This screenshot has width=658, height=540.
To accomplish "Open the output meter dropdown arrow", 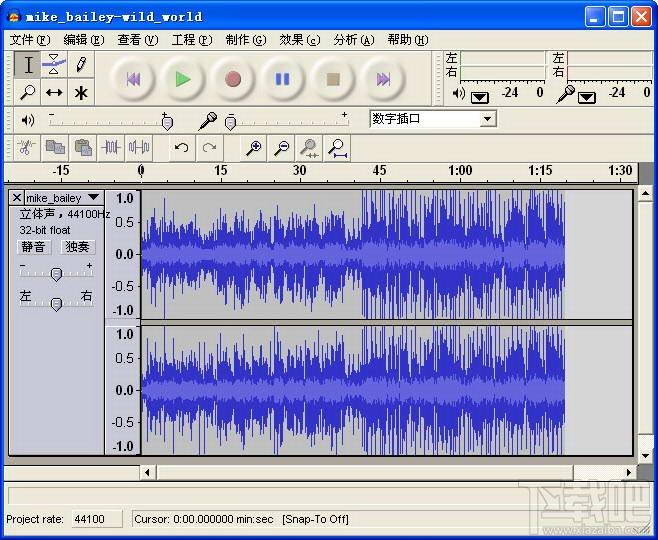I will click(480, 98).
